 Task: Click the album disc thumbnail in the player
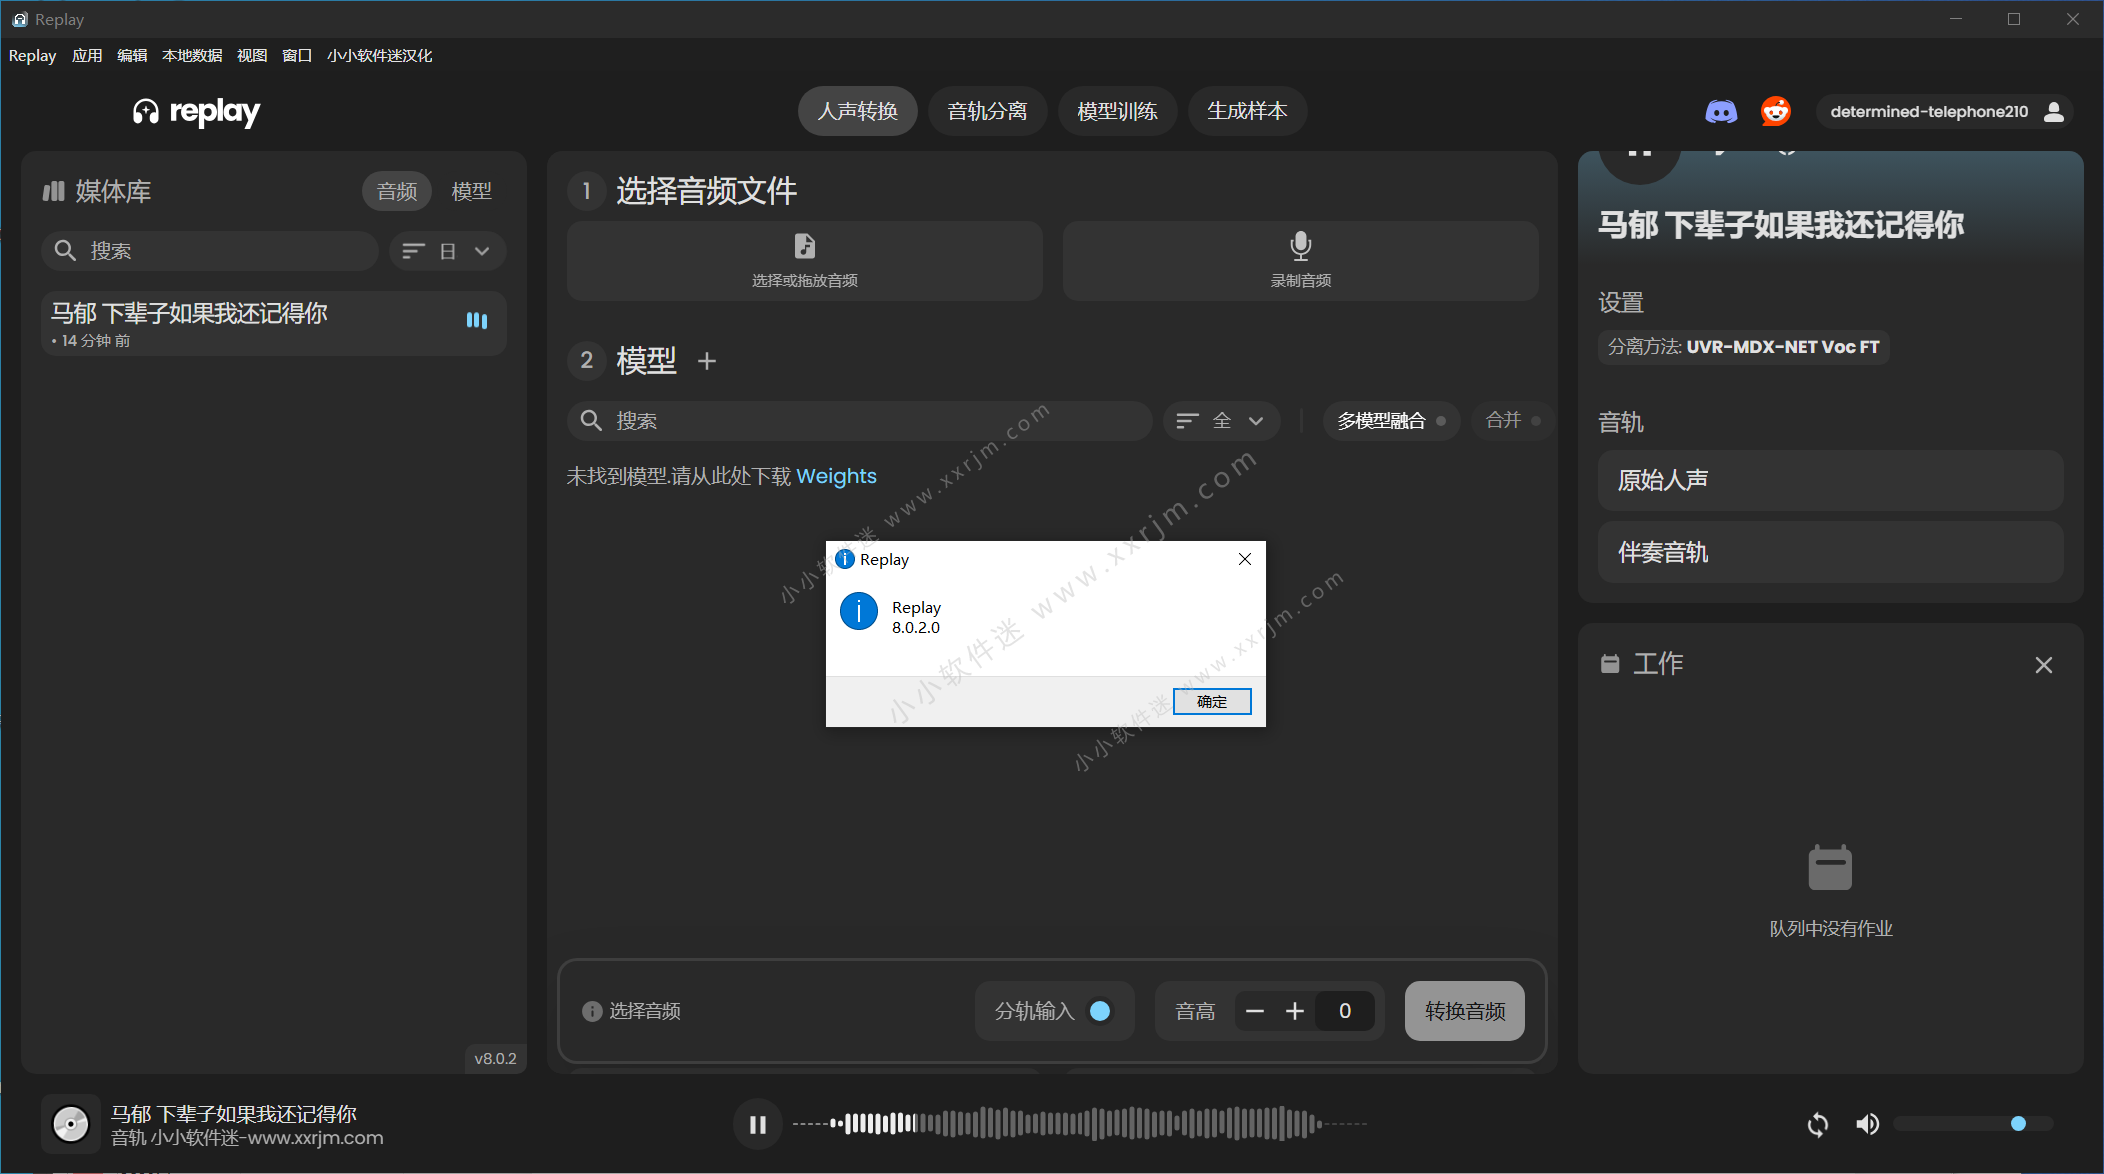click(x=71, y=1124)
